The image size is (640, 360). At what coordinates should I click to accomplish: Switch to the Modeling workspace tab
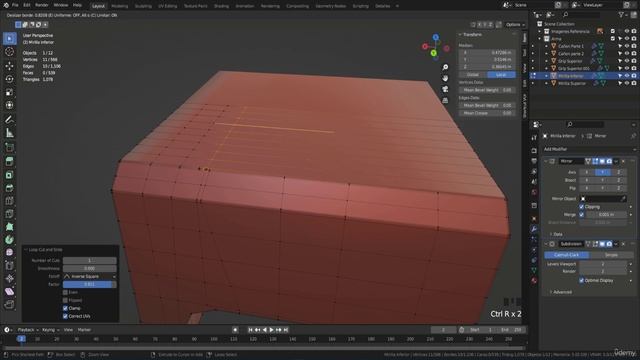click(x=120, y=6)
